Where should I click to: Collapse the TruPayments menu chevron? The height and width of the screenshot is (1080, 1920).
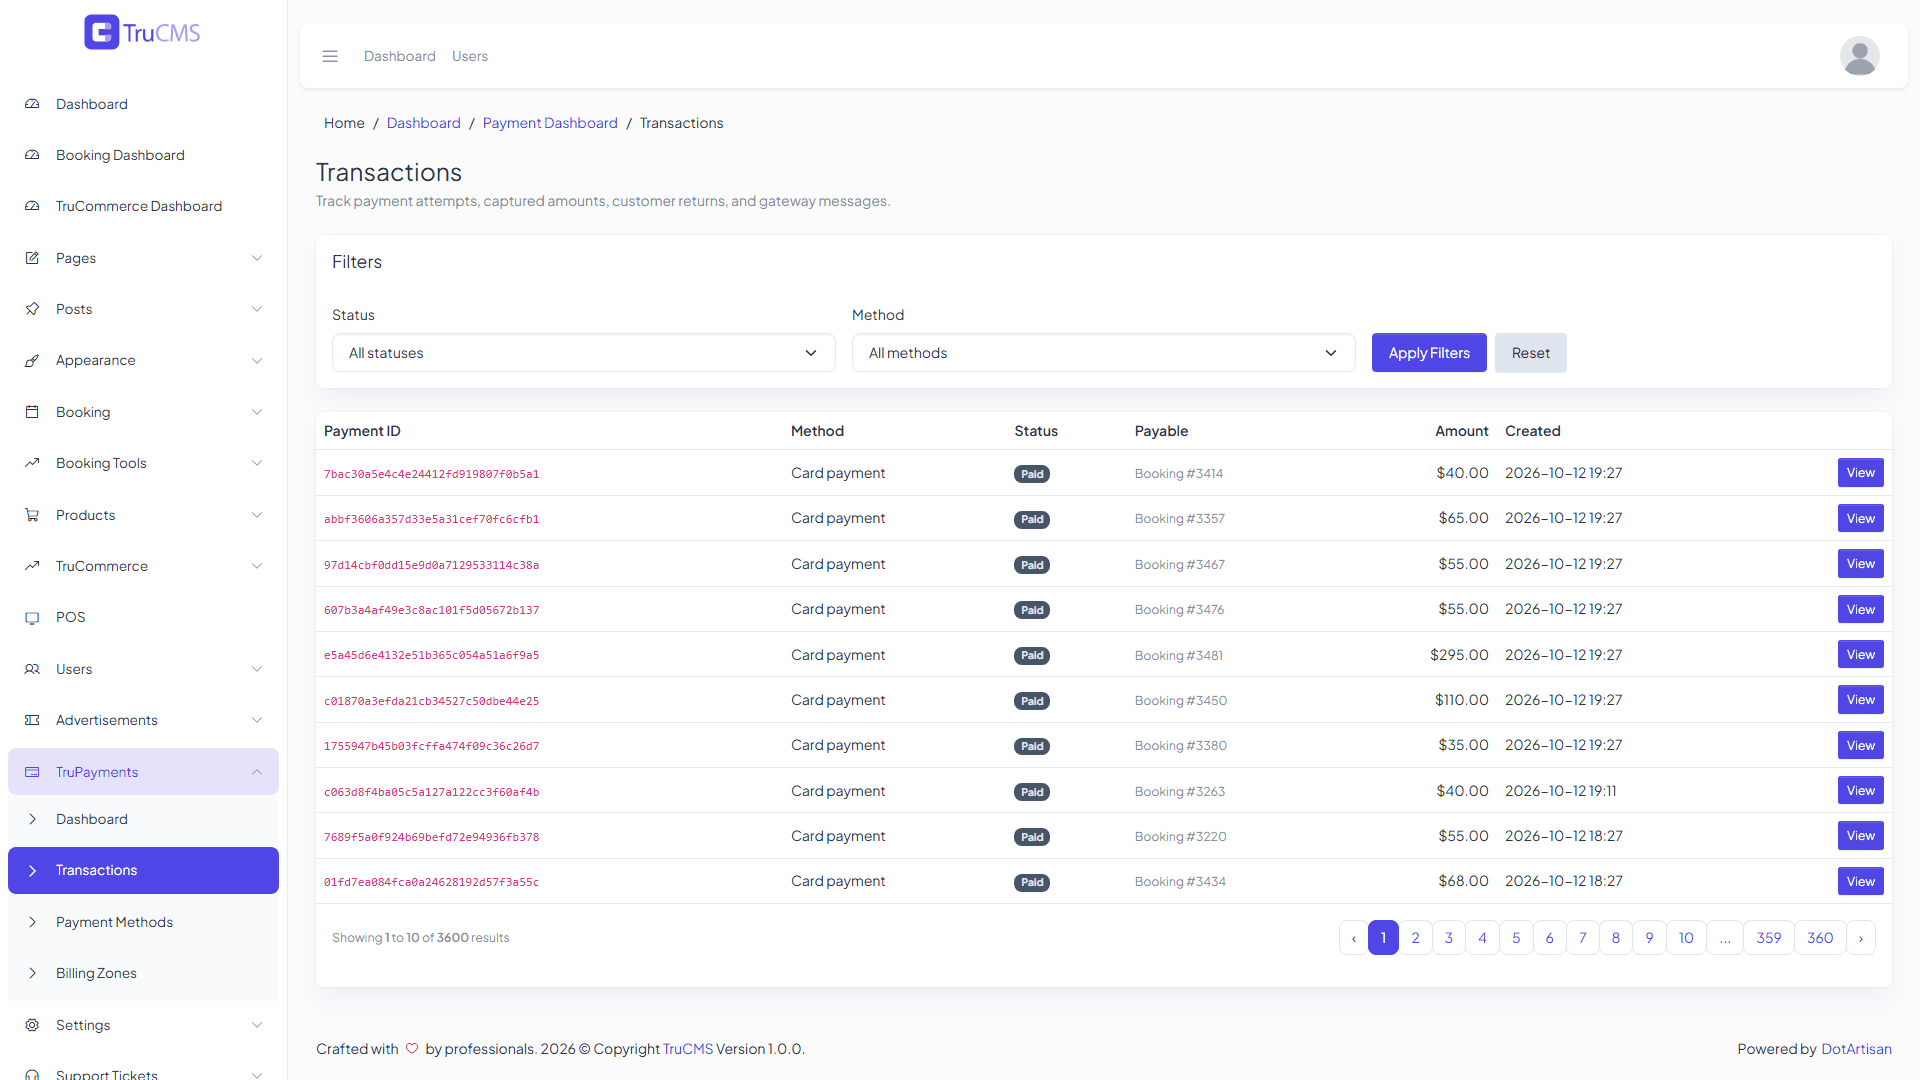click(257, 772)
